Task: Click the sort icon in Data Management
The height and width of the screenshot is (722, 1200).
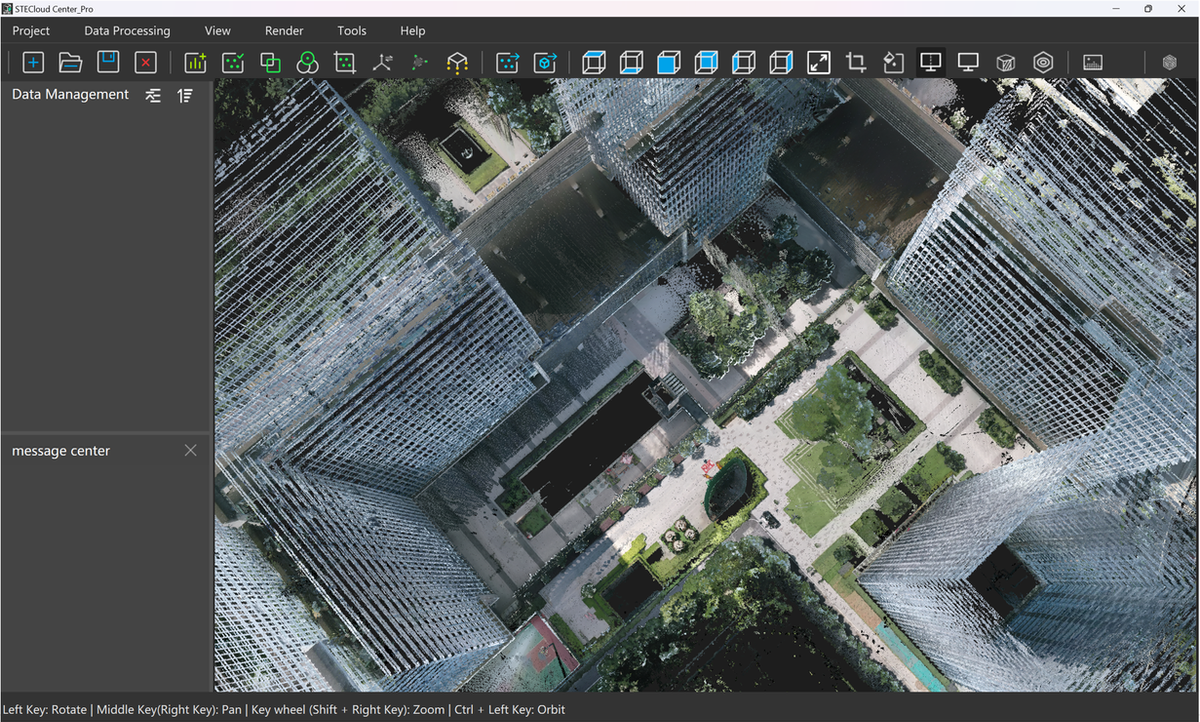Action: click(x=185, y=95)
